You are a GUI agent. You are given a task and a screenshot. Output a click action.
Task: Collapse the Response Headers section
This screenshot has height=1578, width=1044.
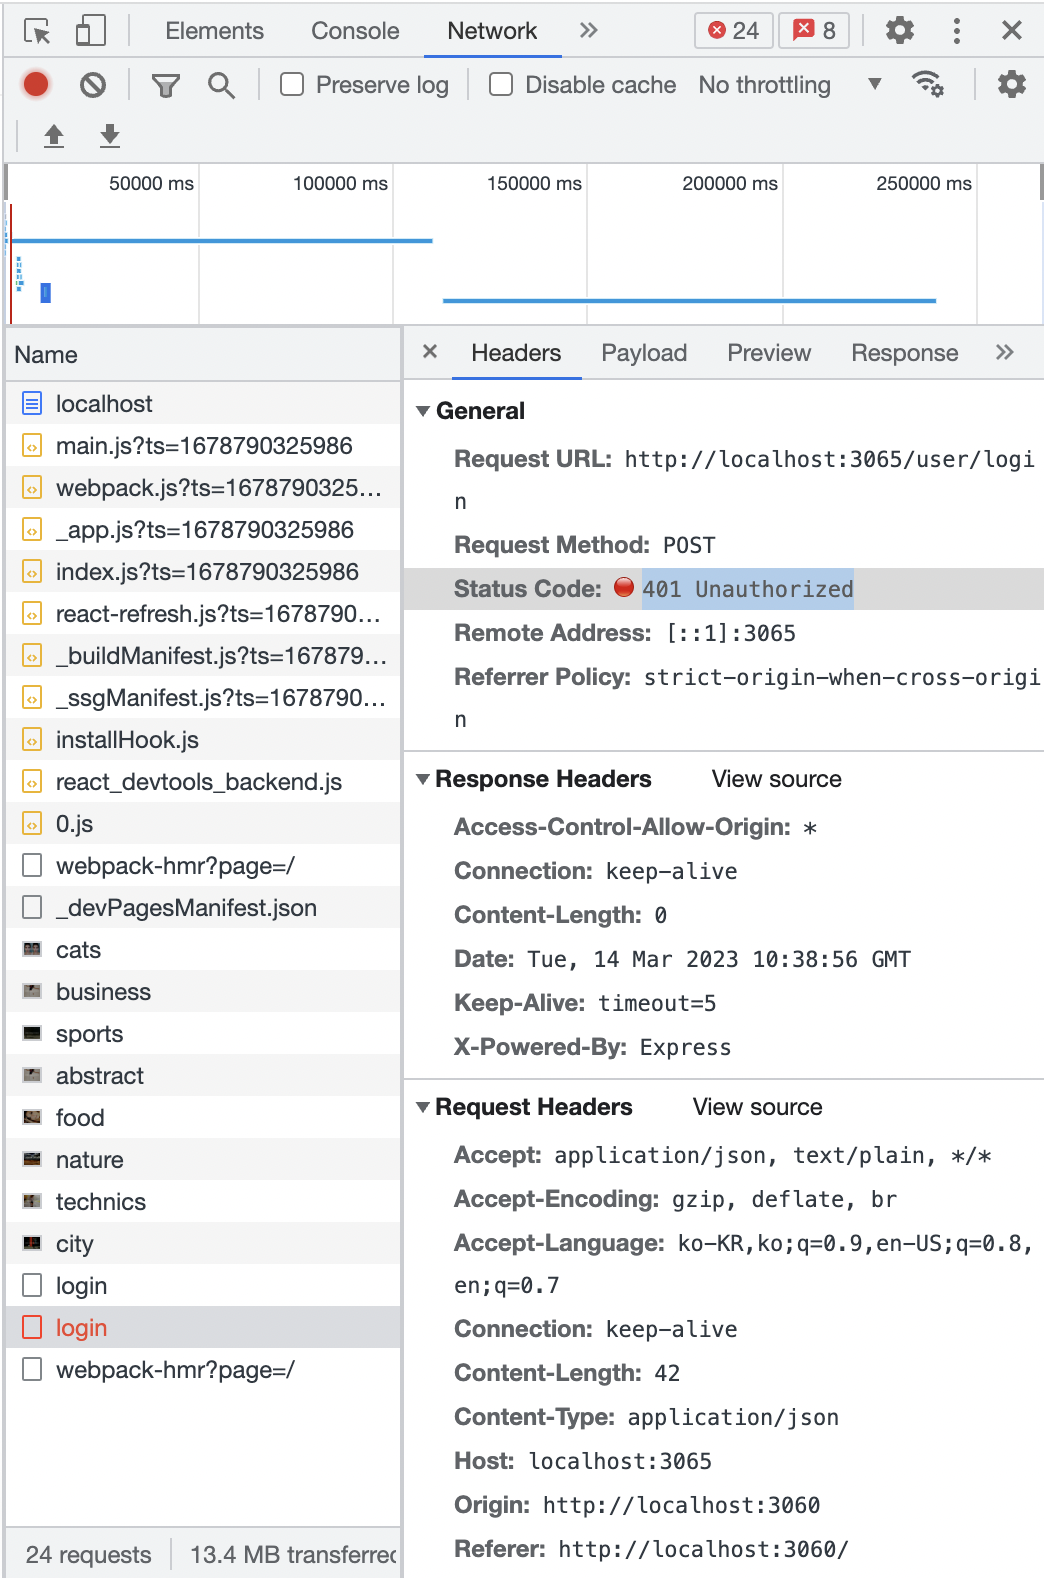point(423,779)
